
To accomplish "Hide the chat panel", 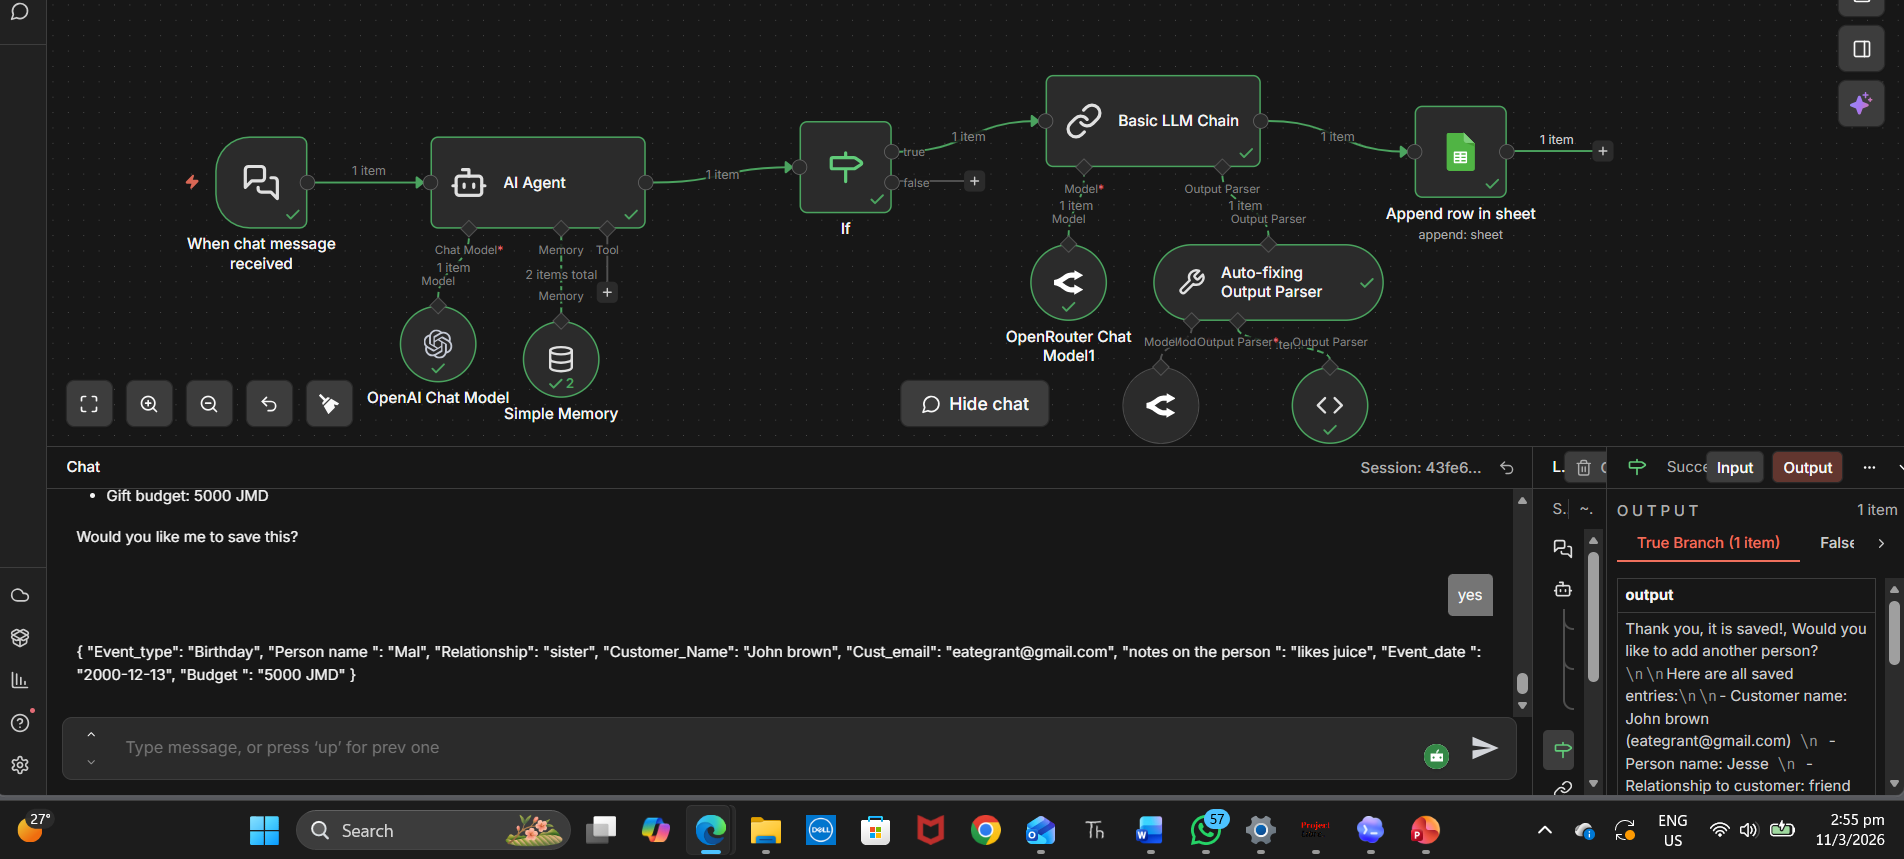I will click(975, 404).
